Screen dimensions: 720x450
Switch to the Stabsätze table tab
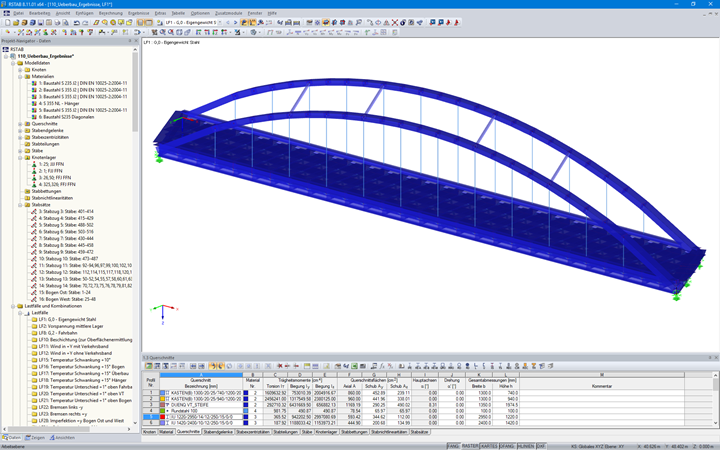(x=419, y=432)
